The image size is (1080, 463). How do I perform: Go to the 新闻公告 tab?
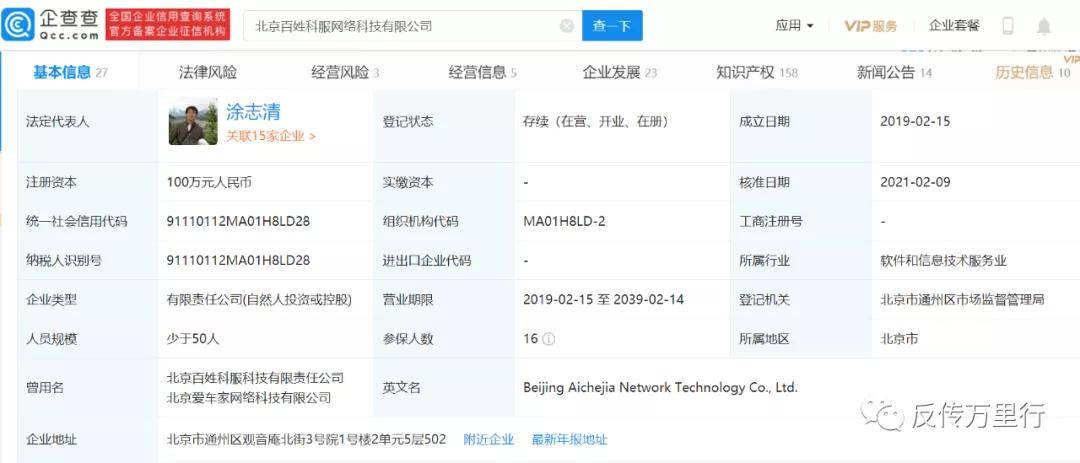pyautogui.click(x=894, y=72)
